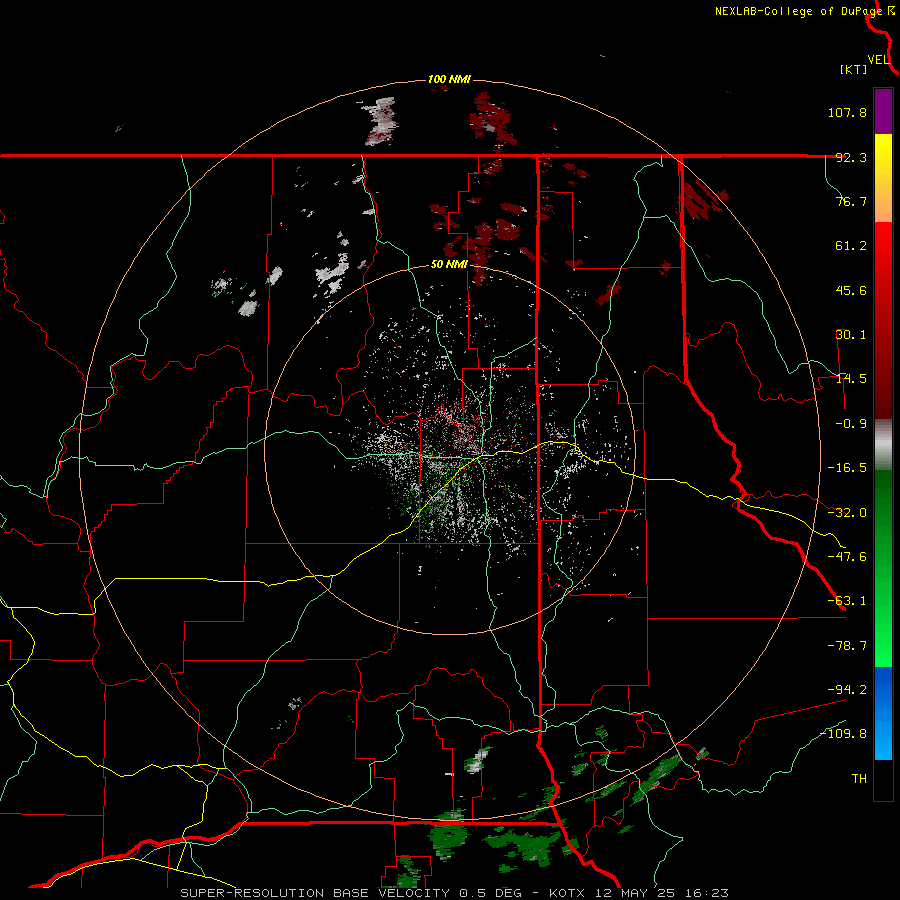Image resolution: width=900 pixels, height=900 pixels.
Task: Click the yellow-orange segment of the color bar
Action: point(883,178)
